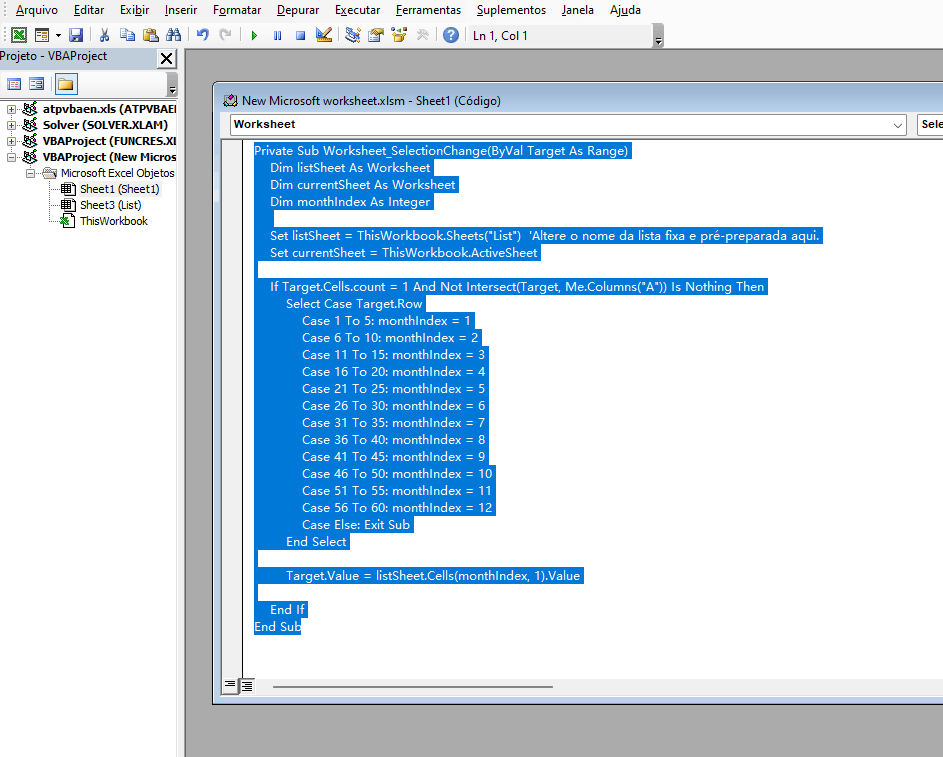
Task: Open the Suplementos menu
Action: click(x=511, y=10)
